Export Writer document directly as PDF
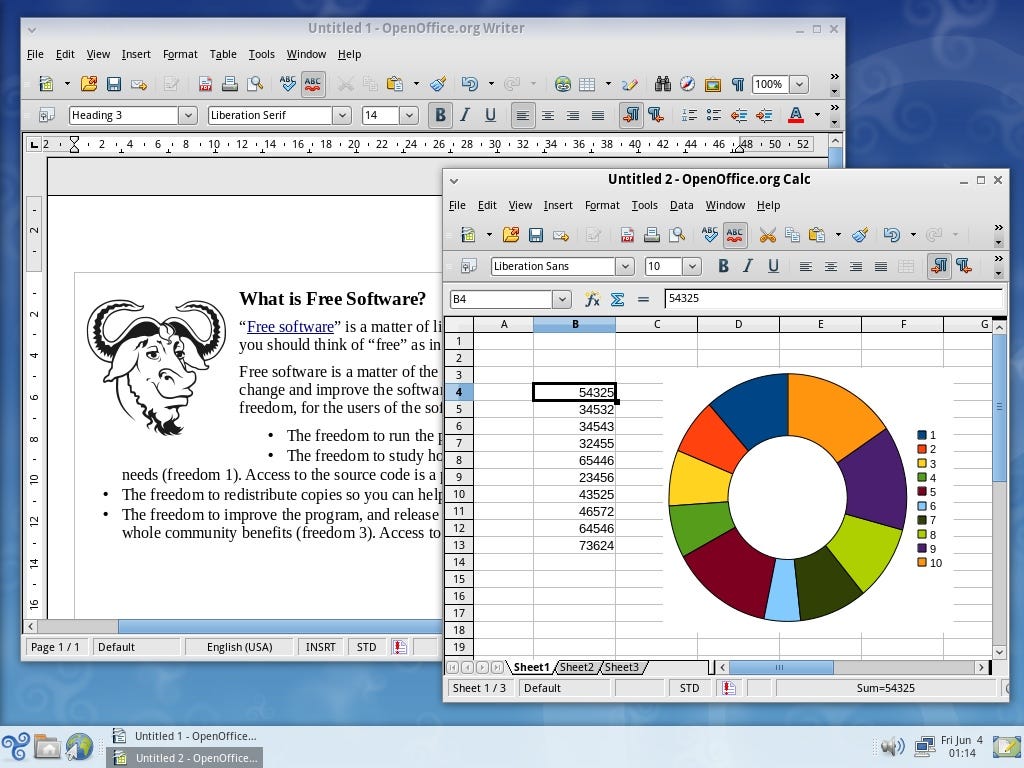The width and height of the screenshot is (1024, 768). coord(205,84)
